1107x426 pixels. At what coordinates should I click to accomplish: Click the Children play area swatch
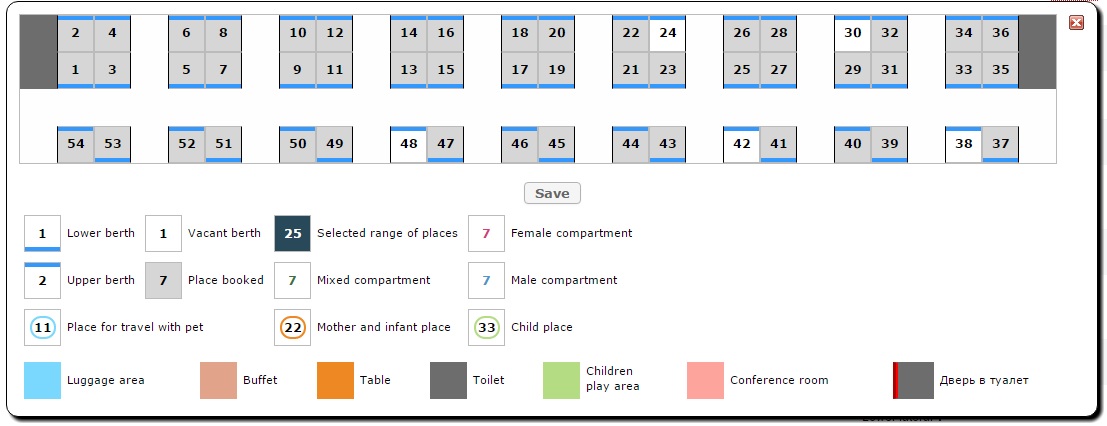click(x=561, y=380)
